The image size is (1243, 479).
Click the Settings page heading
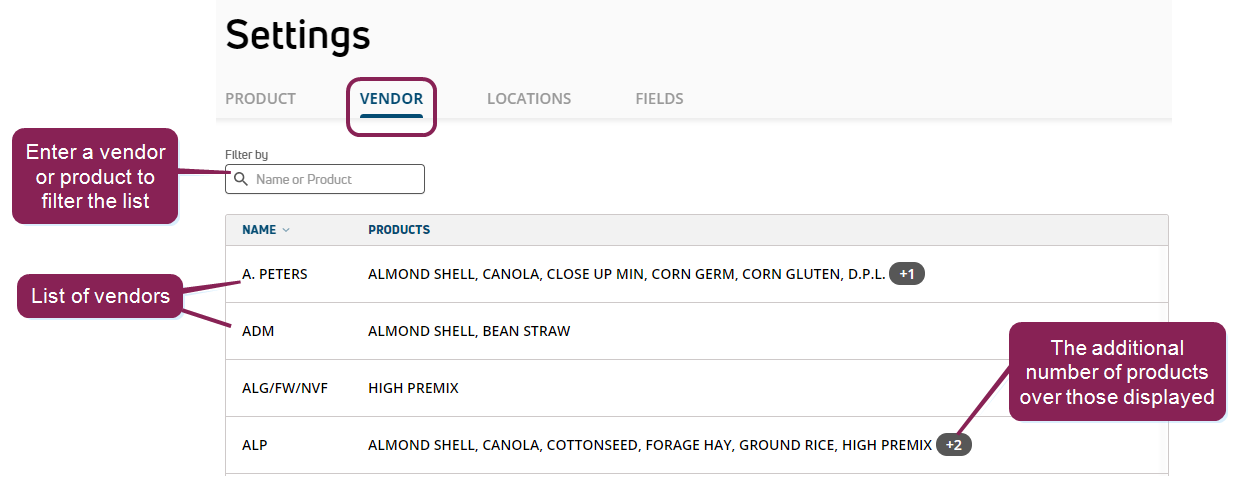click(x=298, y=35)
